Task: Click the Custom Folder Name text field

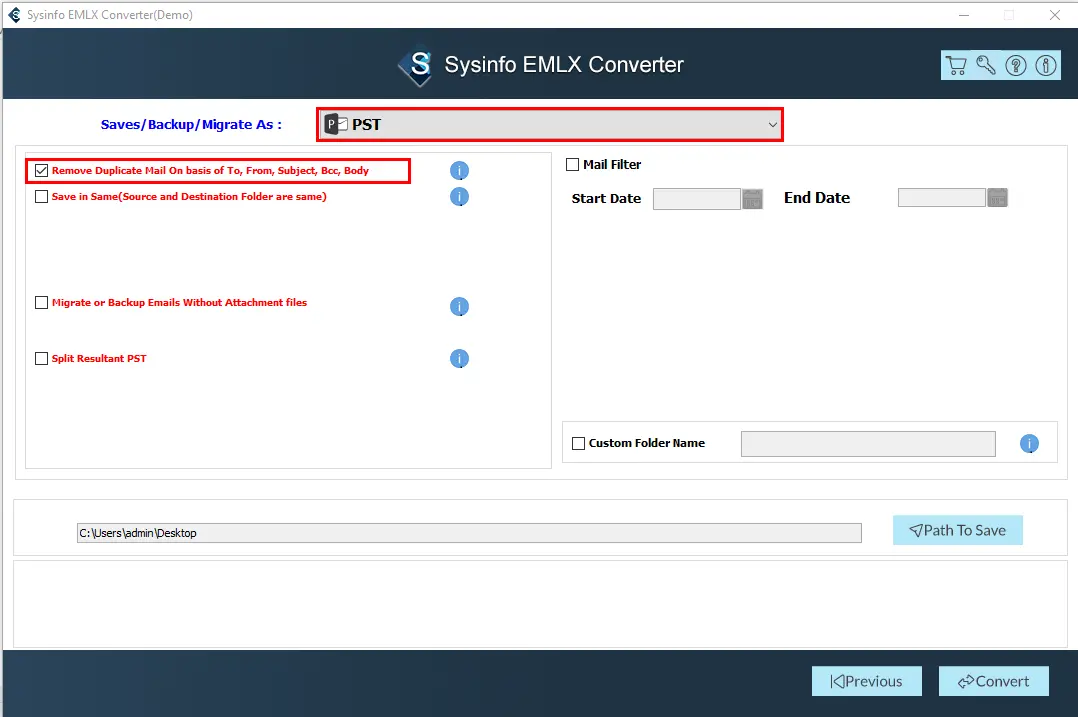Action: coord(868,443)
